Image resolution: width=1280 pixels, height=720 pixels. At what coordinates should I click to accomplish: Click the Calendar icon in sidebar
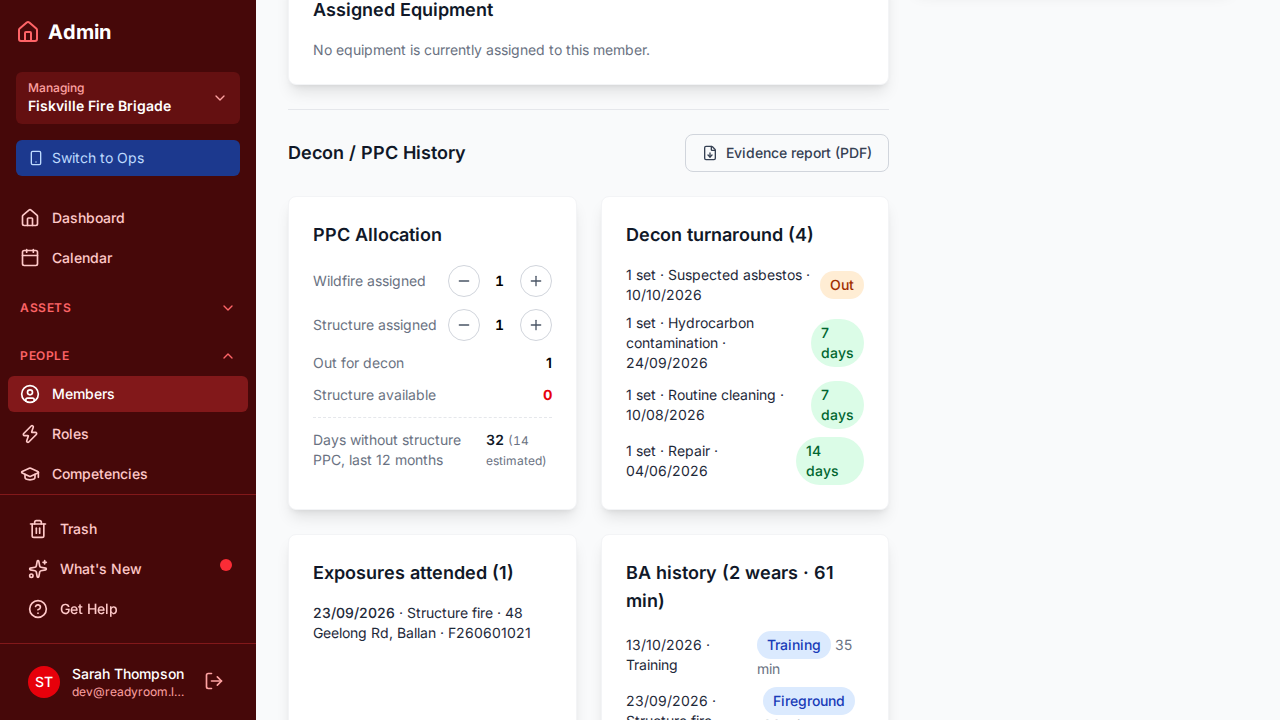(x=30, y=258)
